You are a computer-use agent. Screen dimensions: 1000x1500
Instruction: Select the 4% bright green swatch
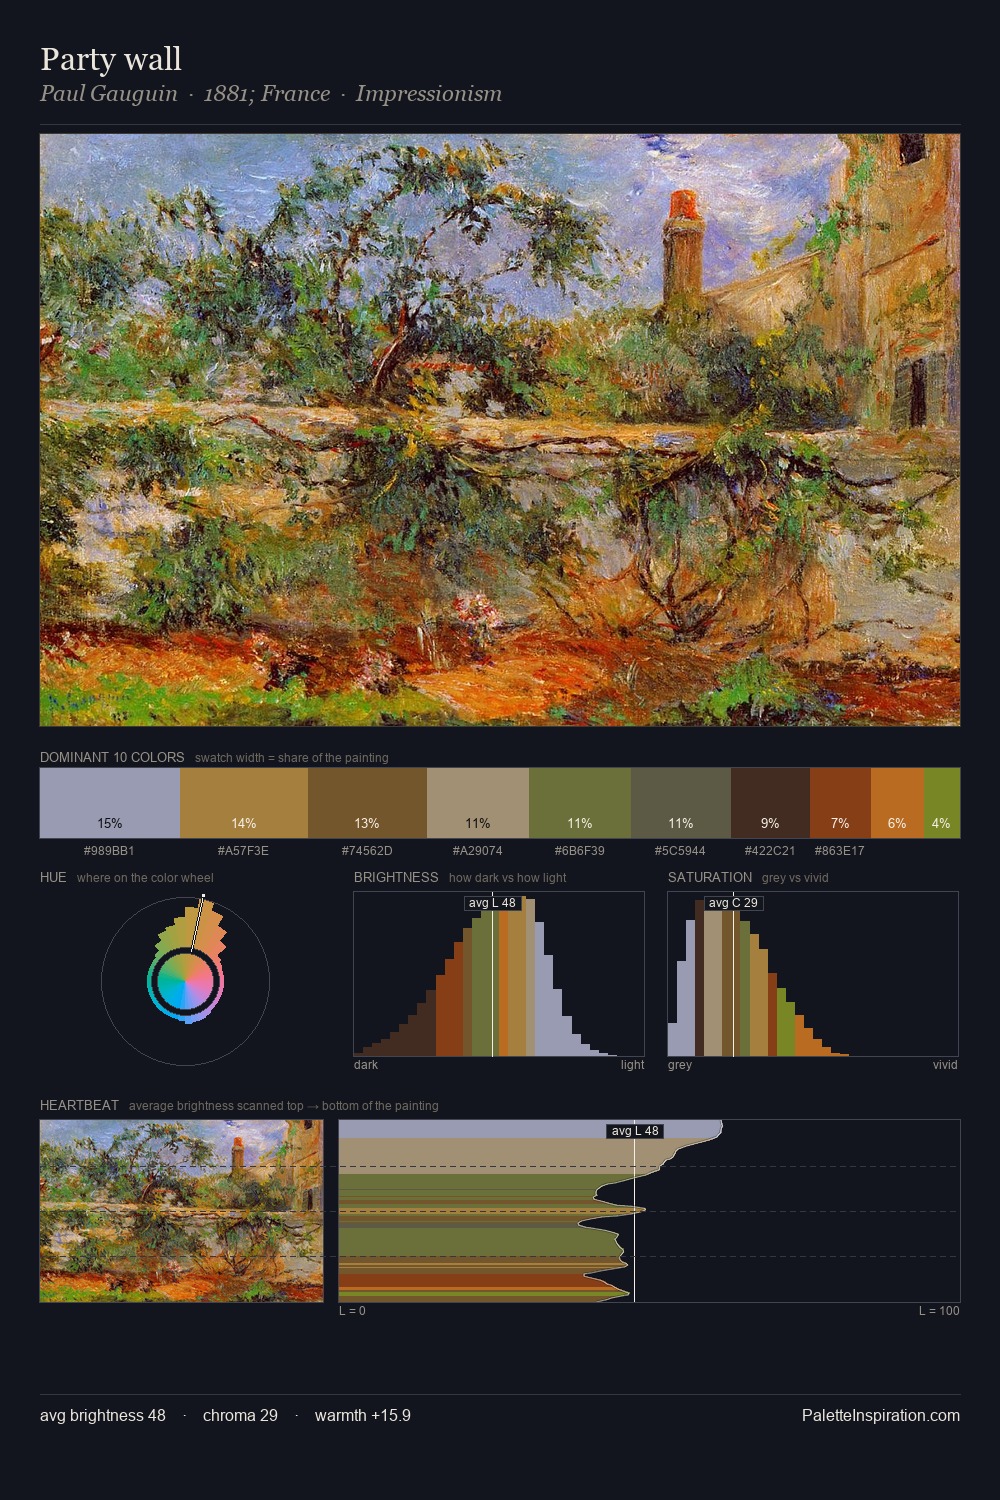[x=942, y=803]
